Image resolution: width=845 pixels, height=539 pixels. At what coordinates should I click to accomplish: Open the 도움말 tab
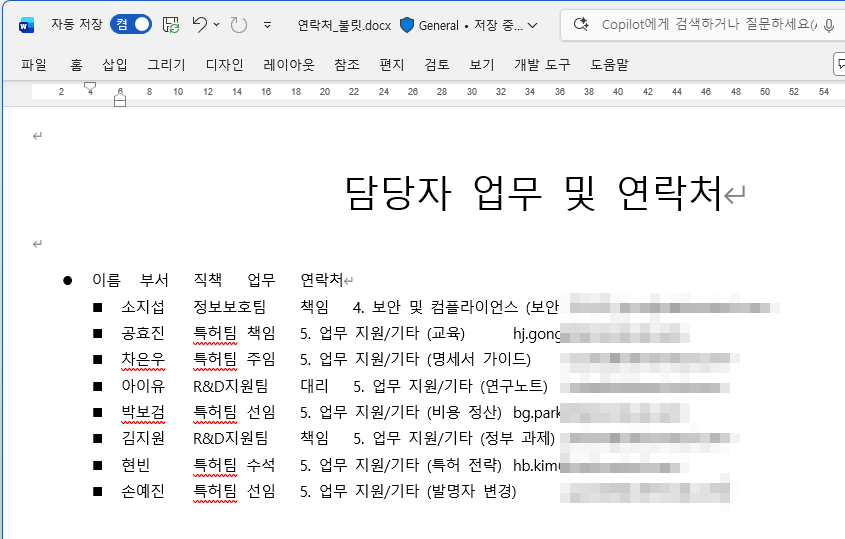pyautogui.click(x=609, y=65)
